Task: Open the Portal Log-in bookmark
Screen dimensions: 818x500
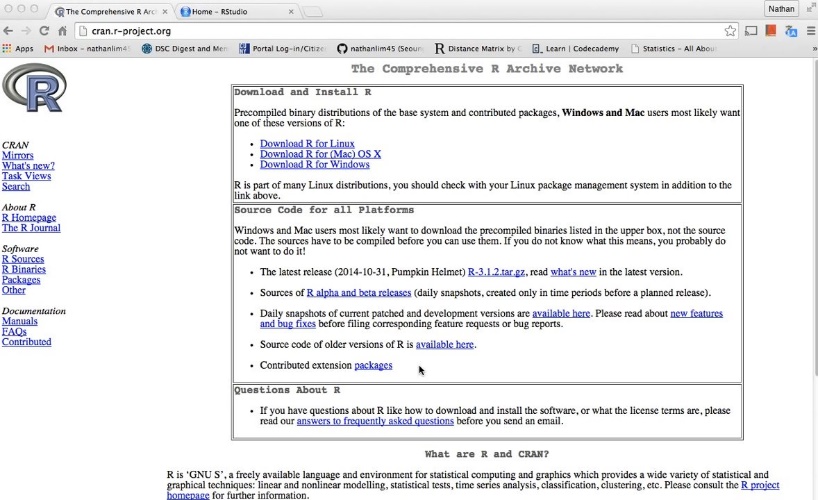Action: click(x=282, y=49)
